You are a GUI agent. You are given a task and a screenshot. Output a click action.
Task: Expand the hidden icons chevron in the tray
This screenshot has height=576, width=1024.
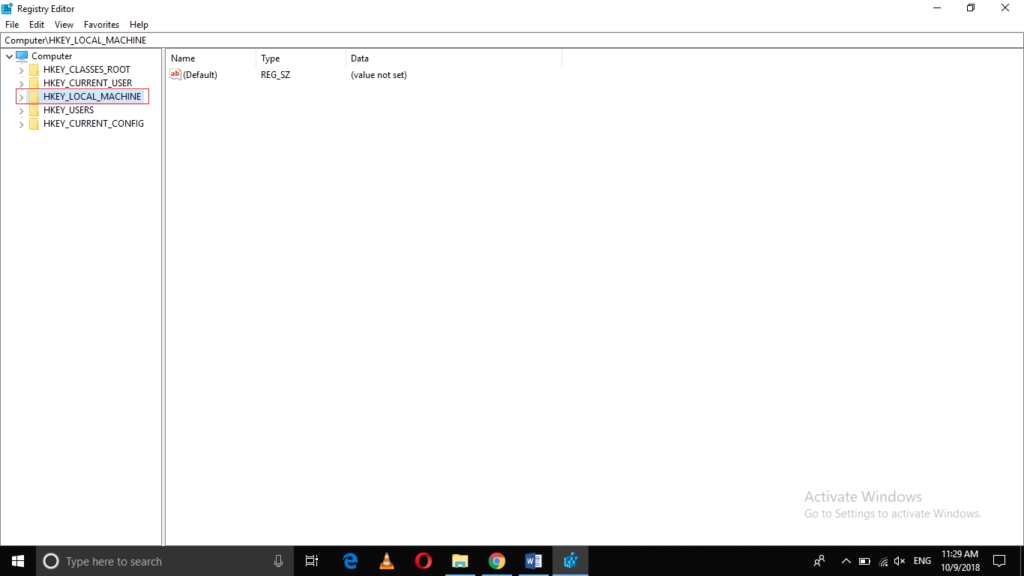(x=846, y=561)
